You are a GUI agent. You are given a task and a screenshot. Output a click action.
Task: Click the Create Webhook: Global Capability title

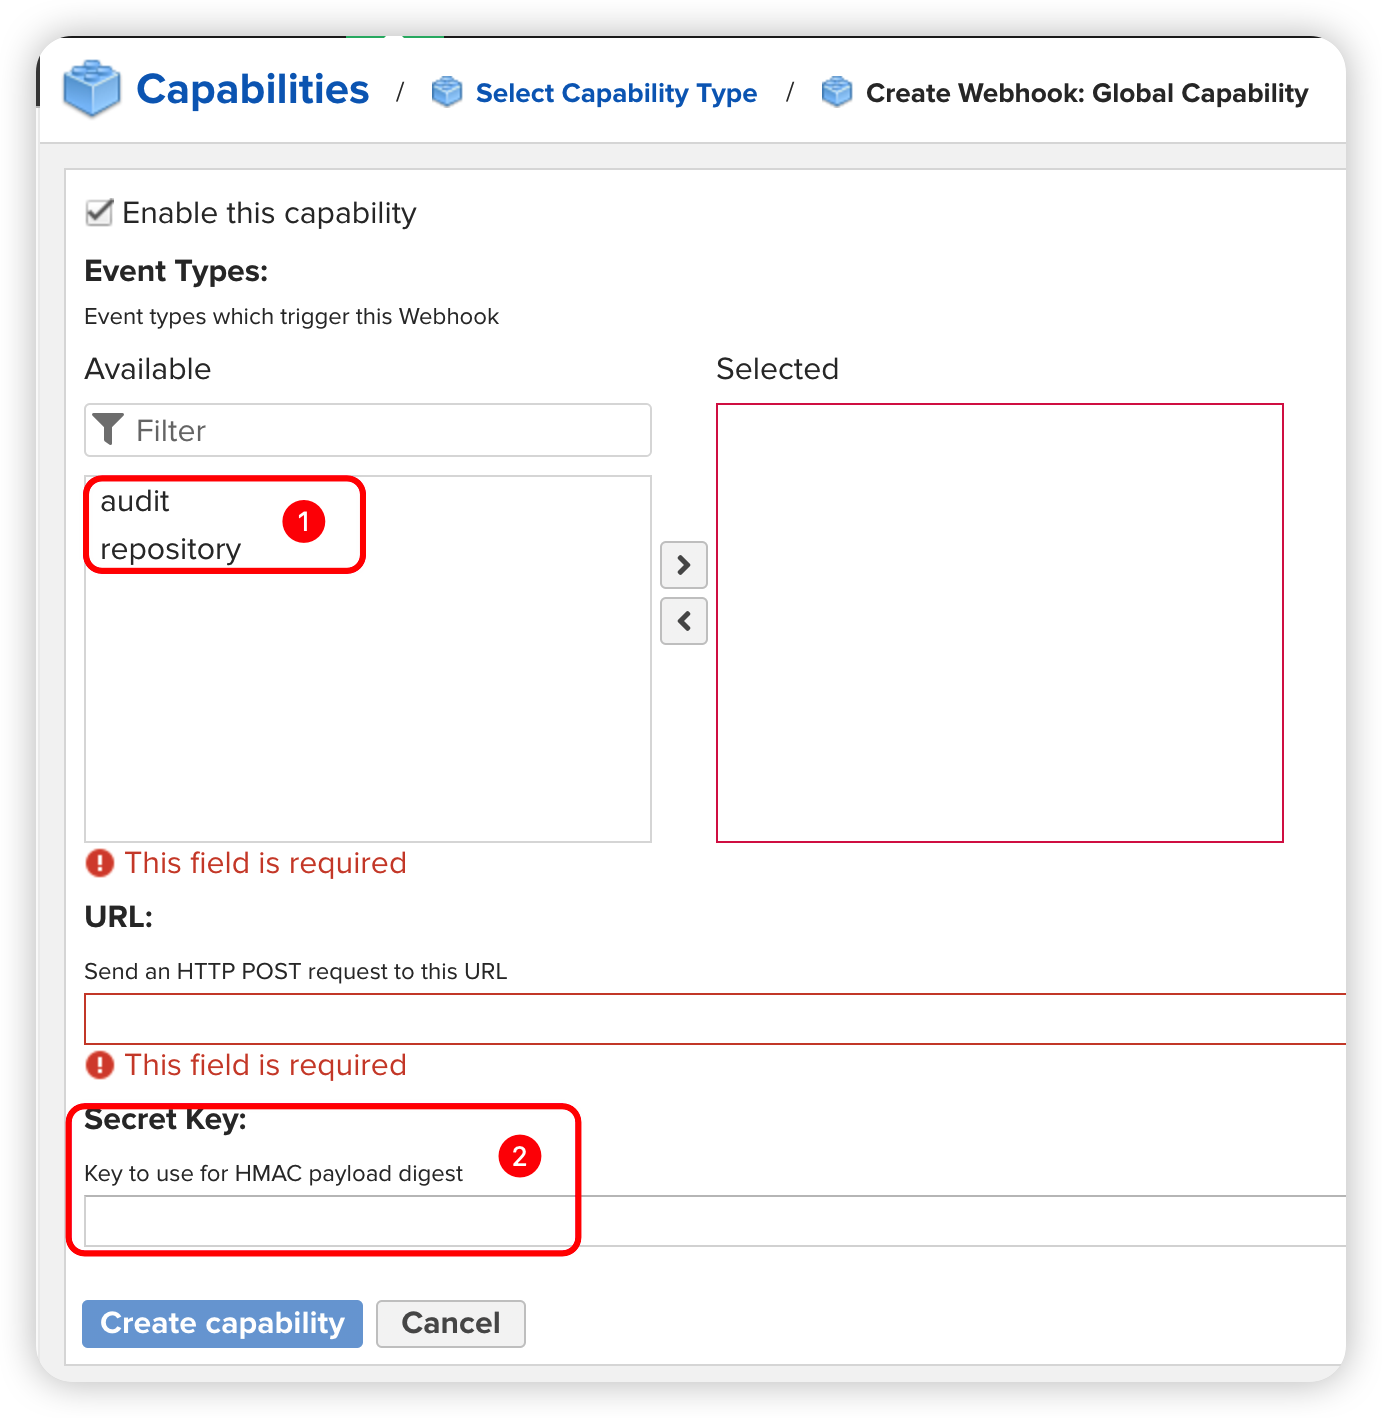(x=1086, y=93)
